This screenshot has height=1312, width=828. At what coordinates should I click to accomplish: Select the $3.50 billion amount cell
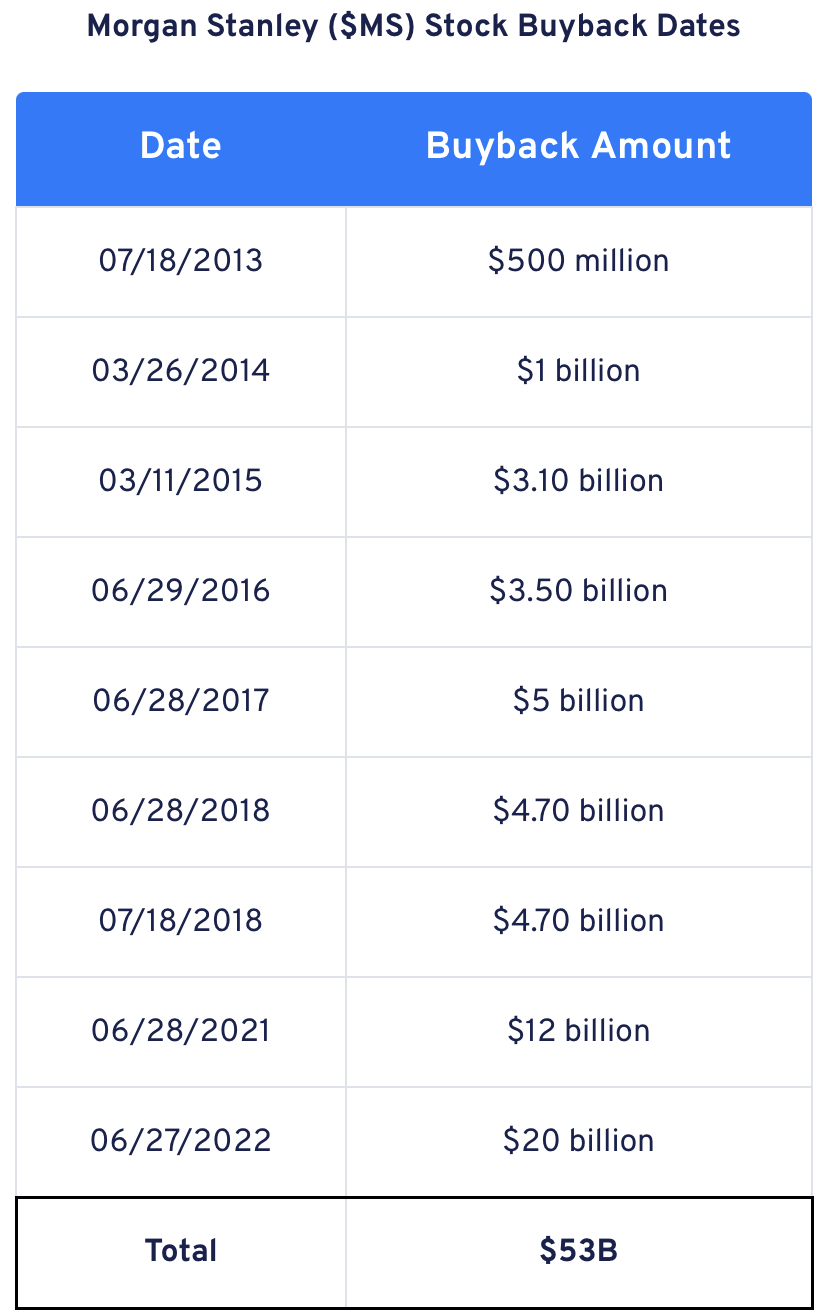pyautogui.click(x=579, y=591)
